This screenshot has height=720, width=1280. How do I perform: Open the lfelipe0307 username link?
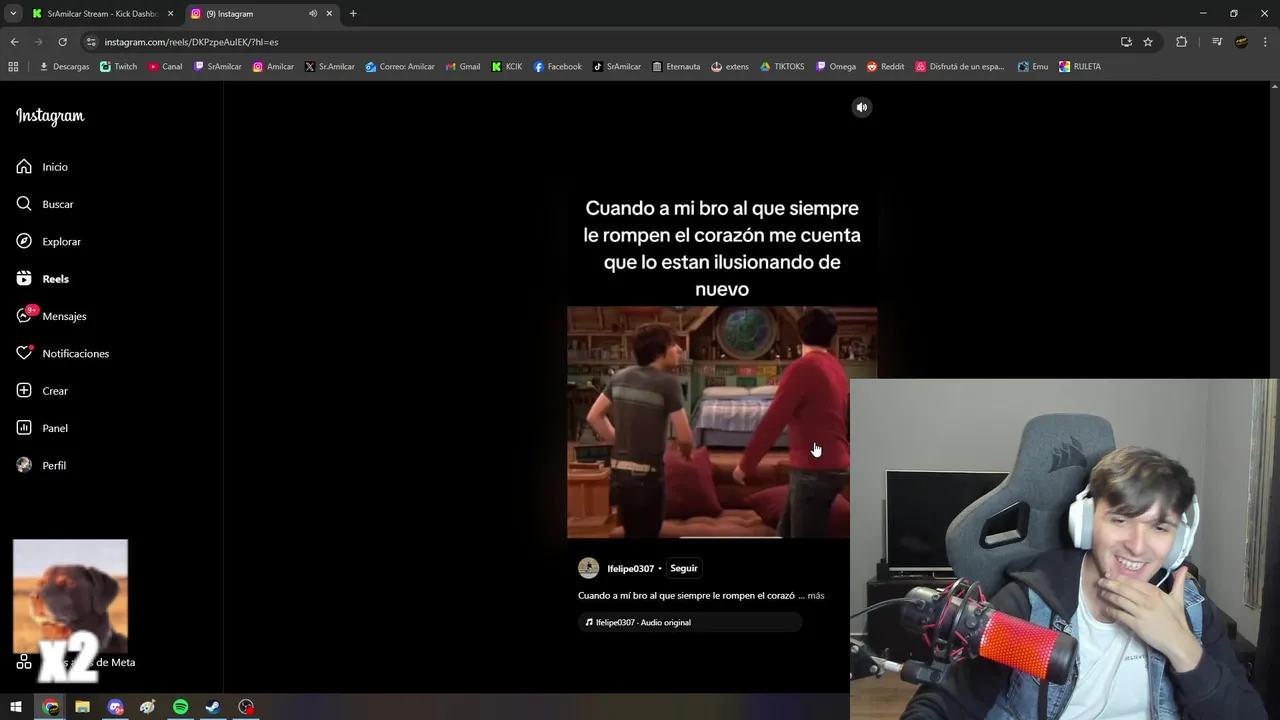coord(630,568)
